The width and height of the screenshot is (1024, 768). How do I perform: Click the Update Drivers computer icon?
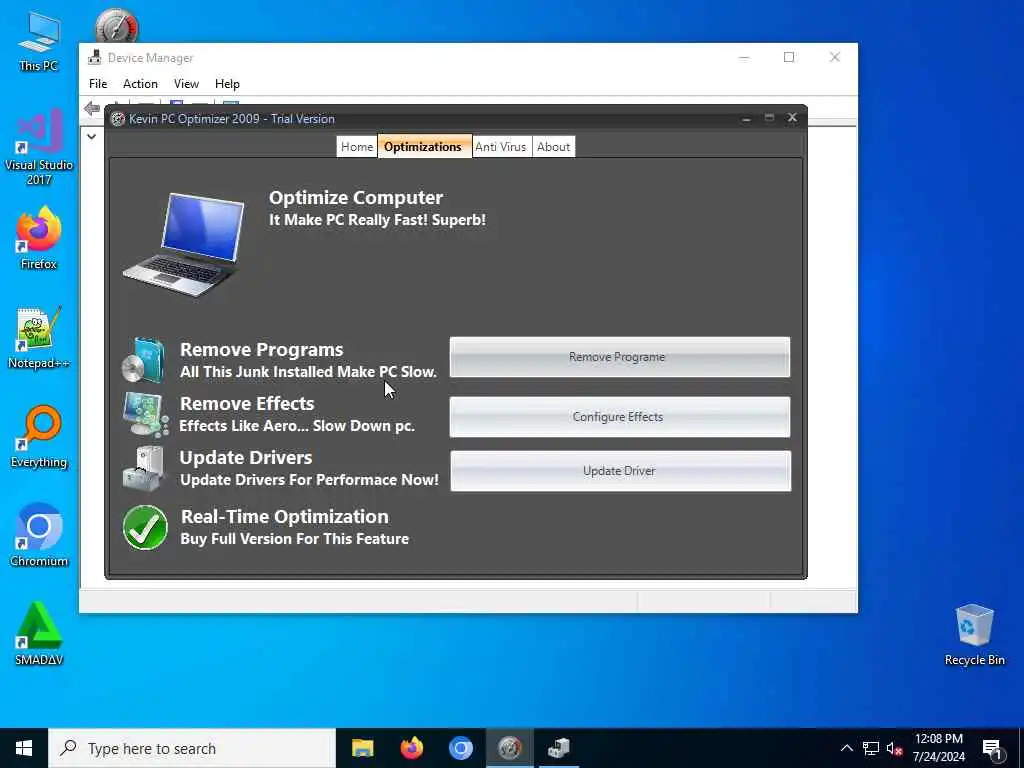pyautogui.click(x=144, y=468)
